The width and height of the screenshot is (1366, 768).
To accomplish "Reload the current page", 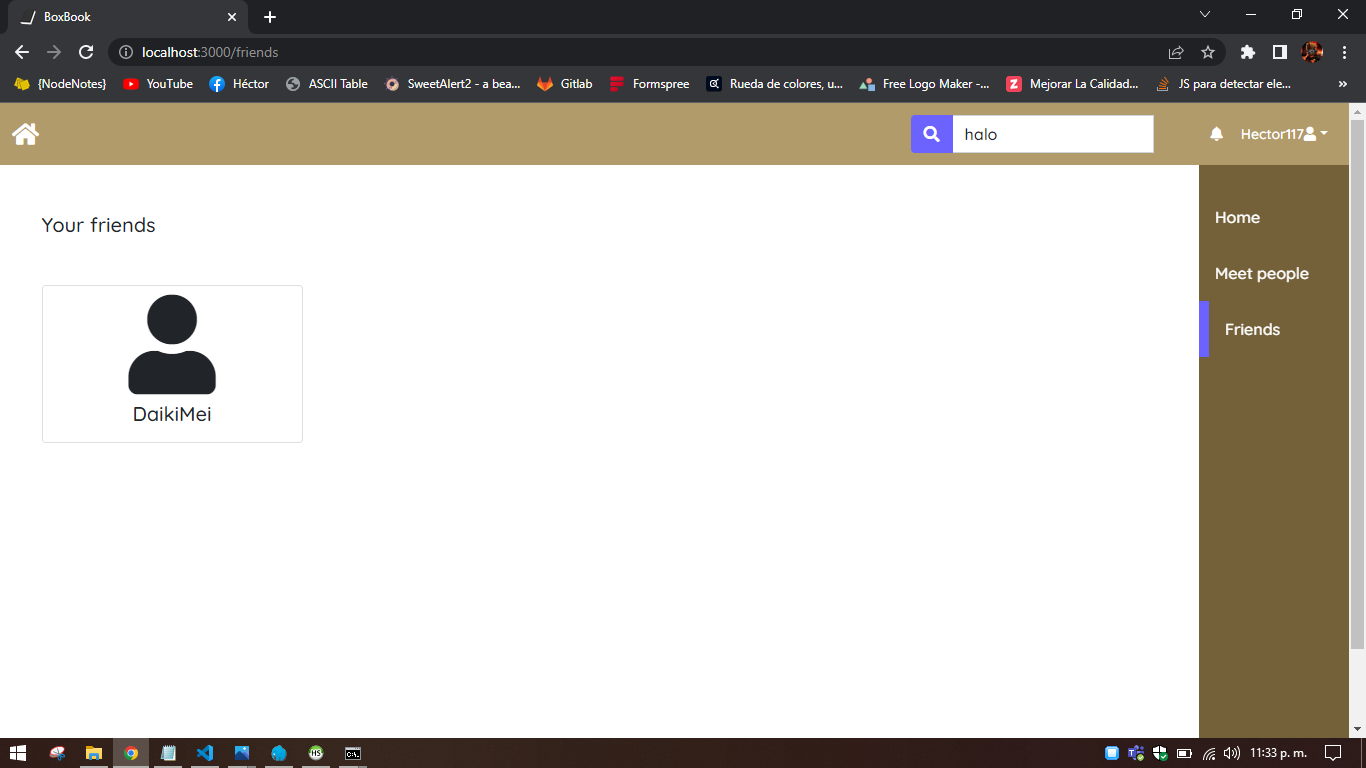I will (86, 52).
